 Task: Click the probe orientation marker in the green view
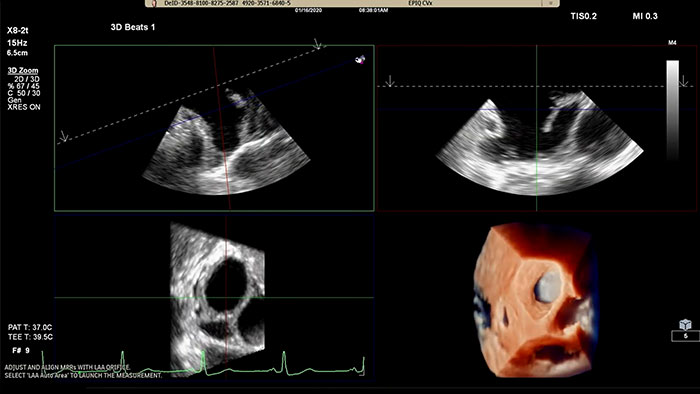click(x=360, y=59)
